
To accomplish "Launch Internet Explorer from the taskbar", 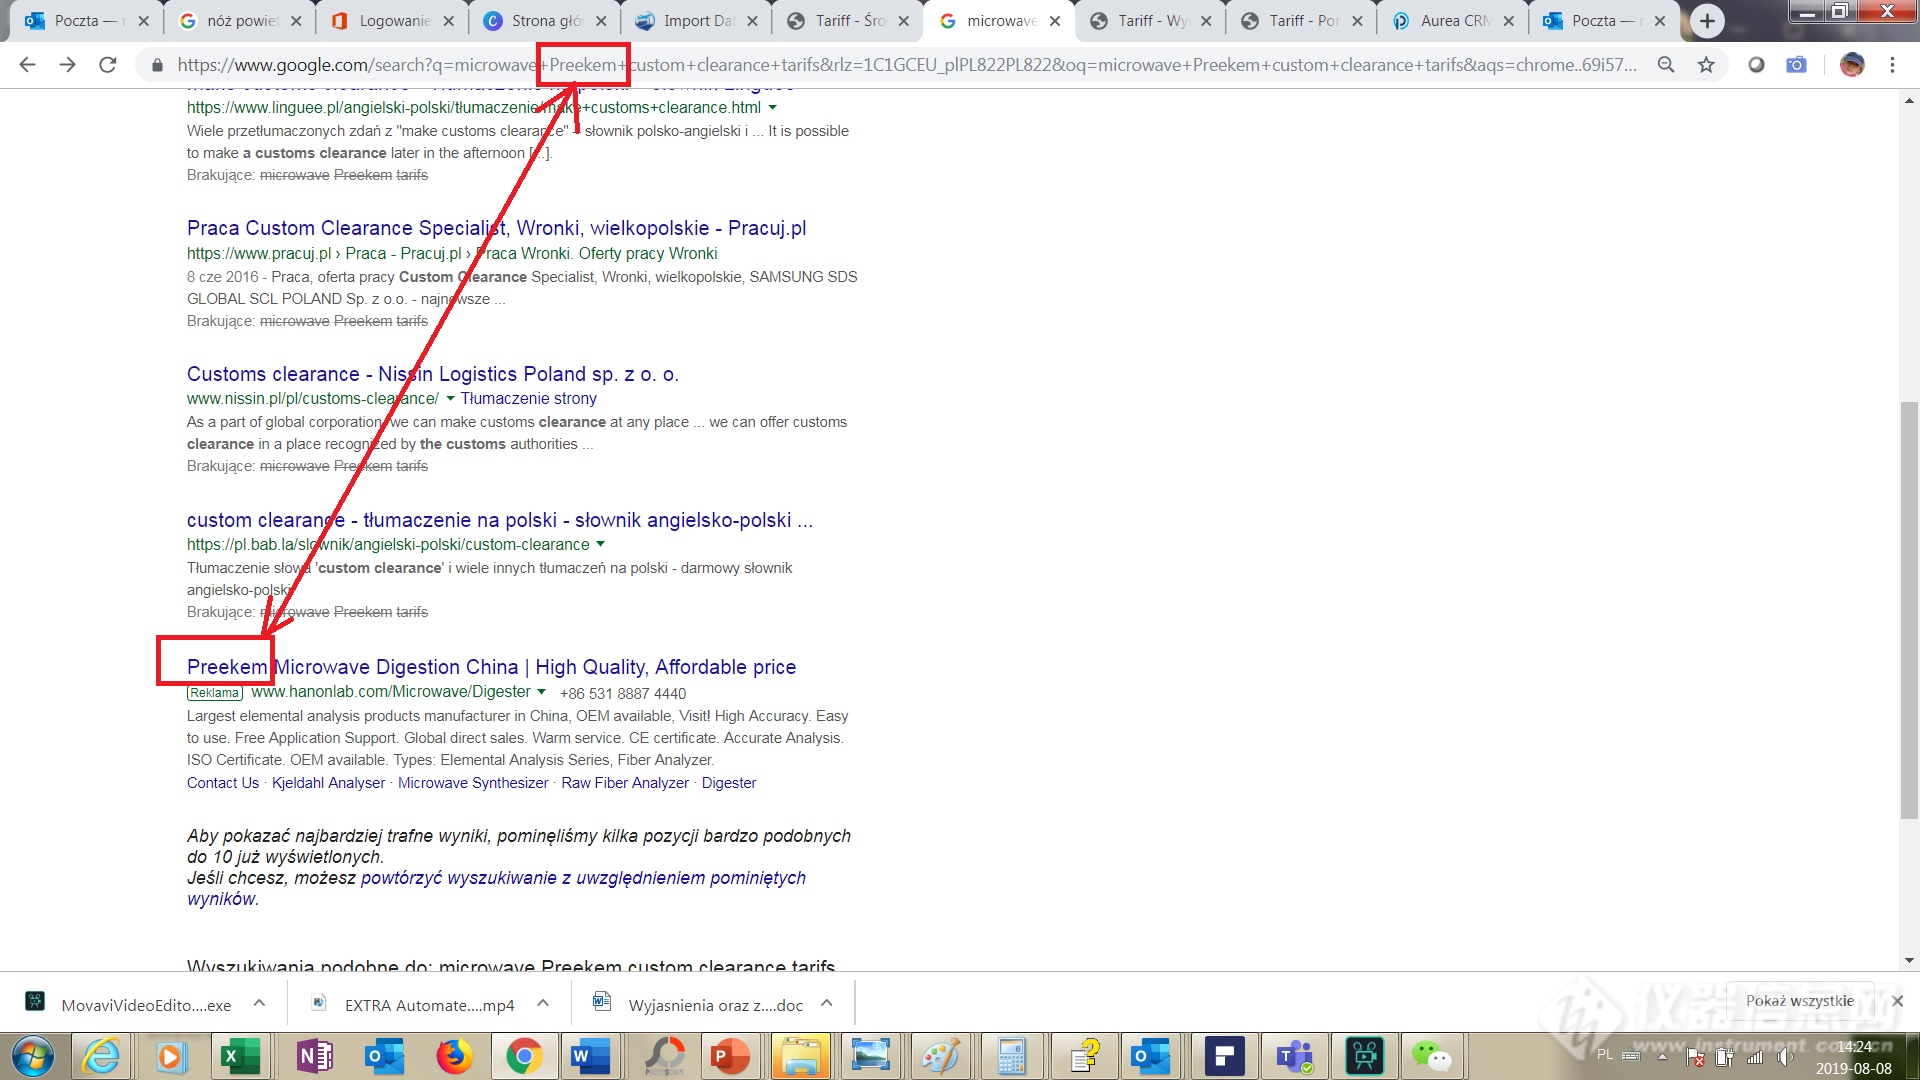I will point(101,1056).
